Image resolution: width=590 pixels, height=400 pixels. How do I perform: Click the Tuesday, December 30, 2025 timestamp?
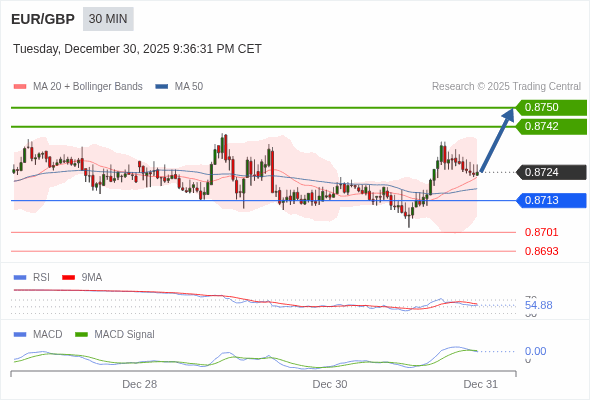coord(137,49)
